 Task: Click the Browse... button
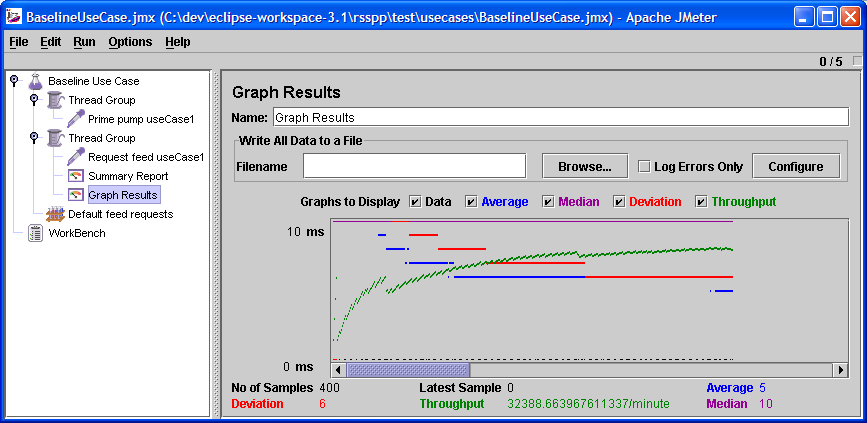585,166
